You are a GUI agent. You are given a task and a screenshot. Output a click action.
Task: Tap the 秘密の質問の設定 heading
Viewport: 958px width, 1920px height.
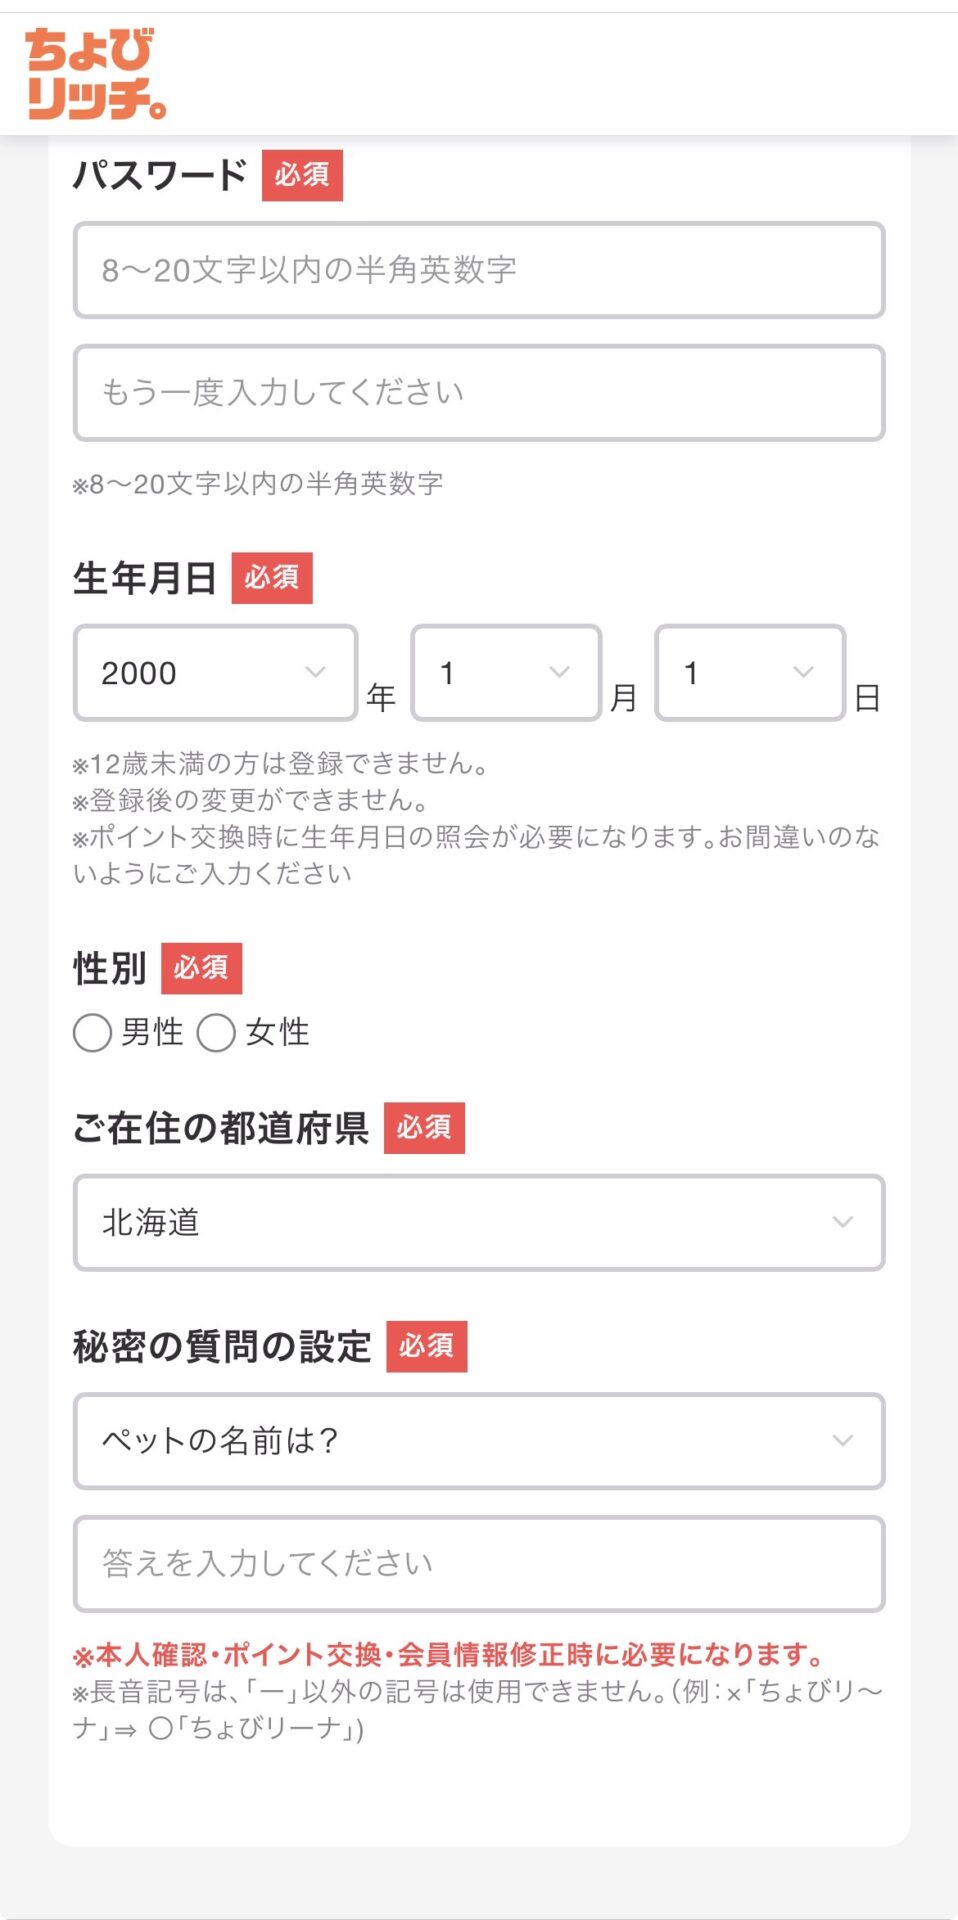pos(222,1347)
